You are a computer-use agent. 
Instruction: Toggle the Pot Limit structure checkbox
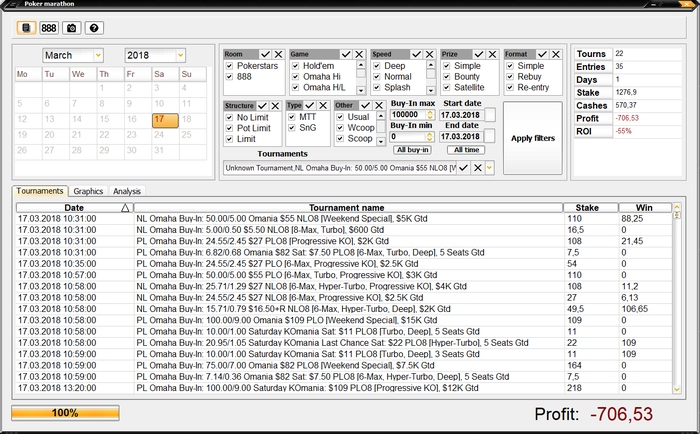pyautogui.click(x=229, y=128)
